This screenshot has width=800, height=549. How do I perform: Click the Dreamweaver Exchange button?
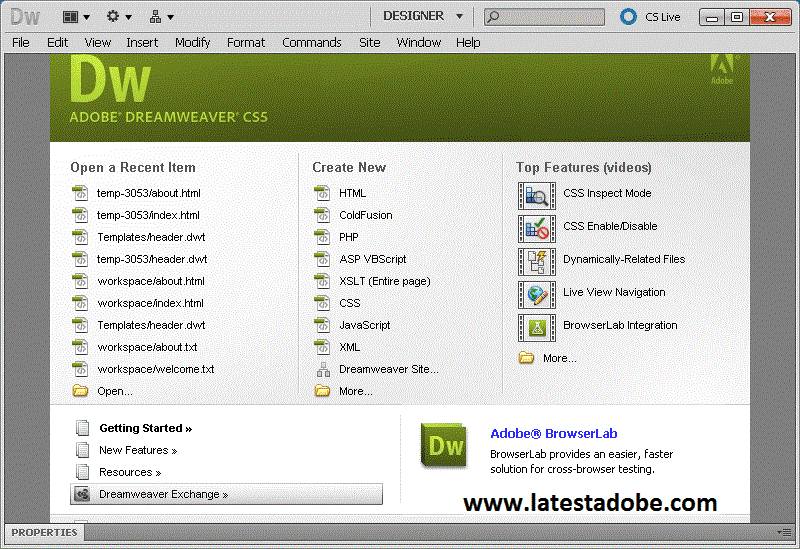tap(226, 494)
